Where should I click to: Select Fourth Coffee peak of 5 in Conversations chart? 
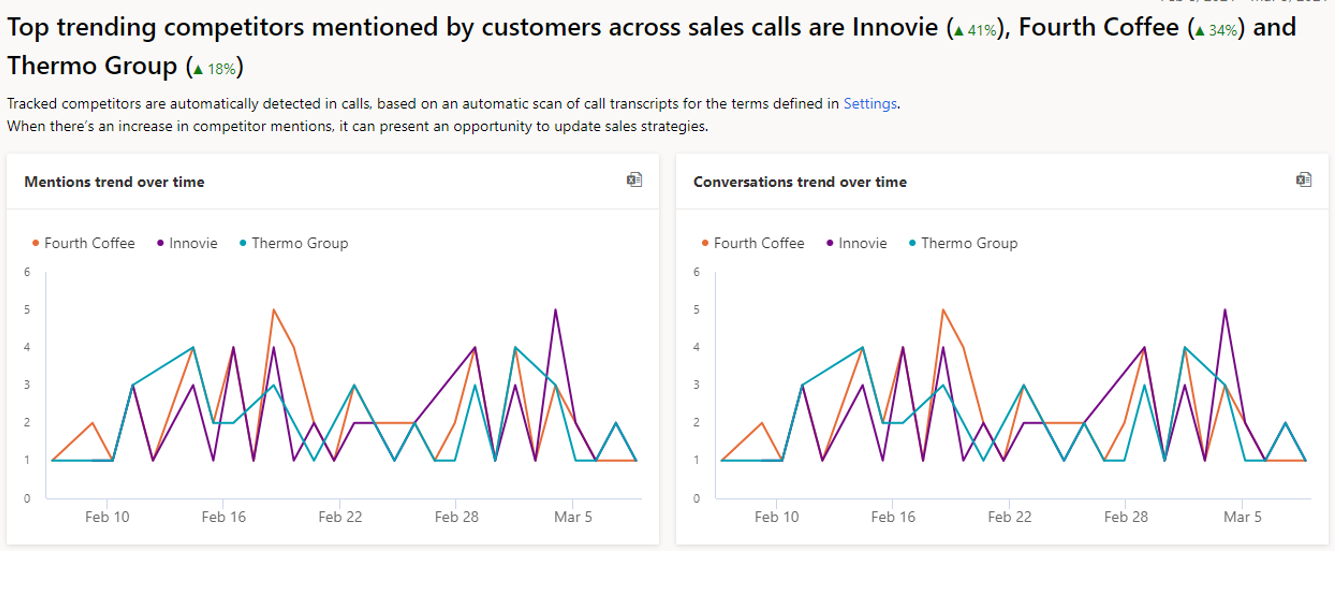click(943, 310)
